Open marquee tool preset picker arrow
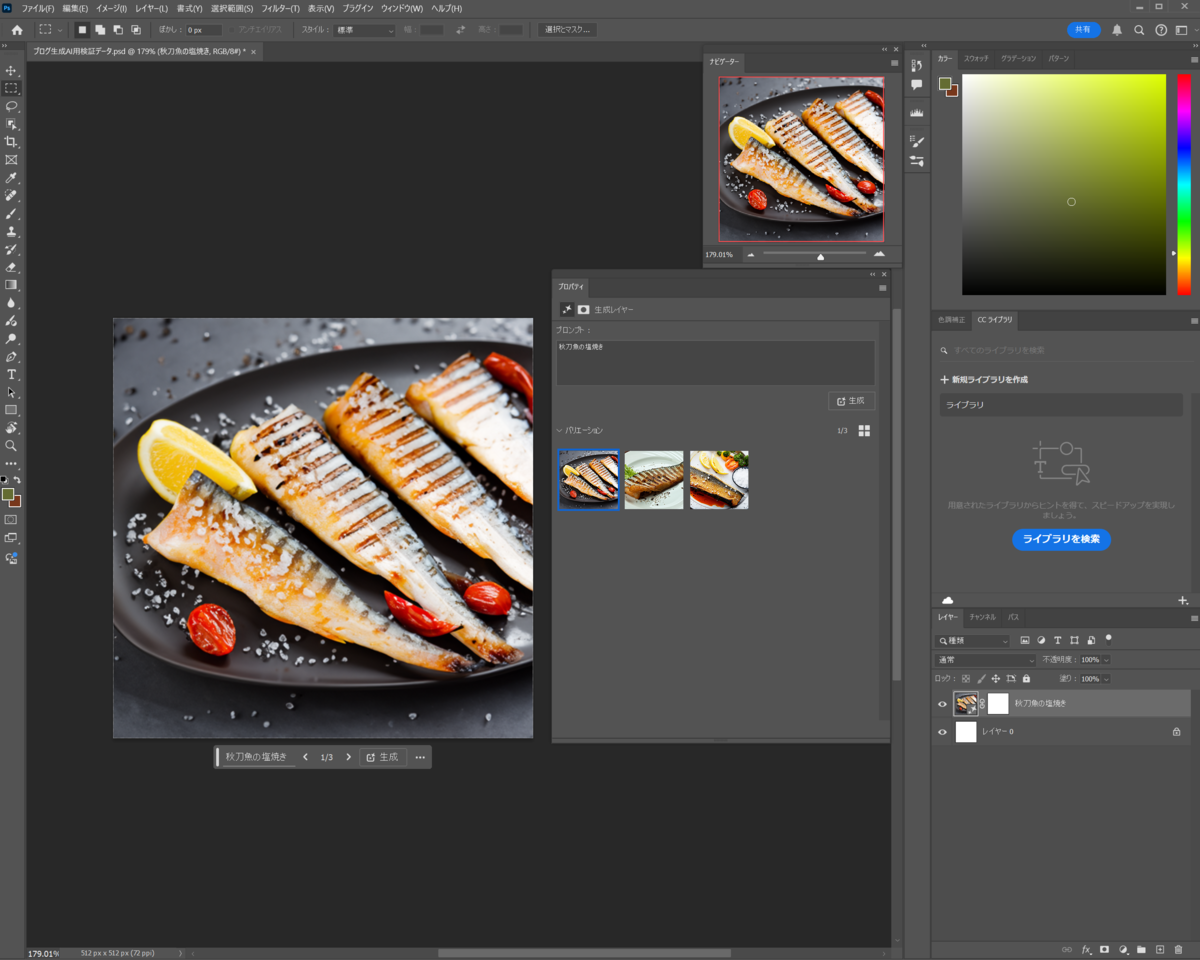 point(60,30)
